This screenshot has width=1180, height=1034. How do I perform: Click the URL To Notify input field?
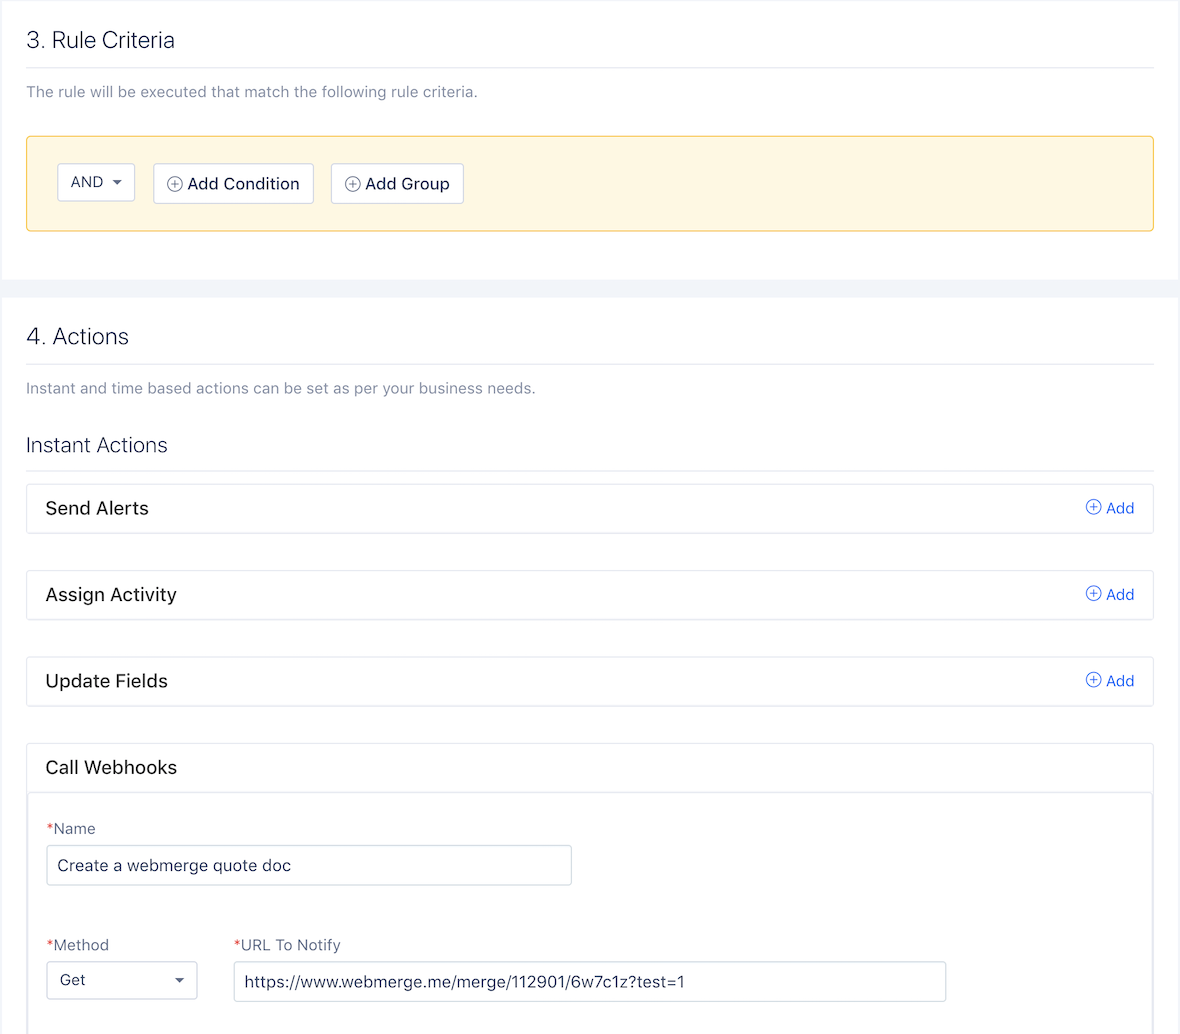(x=589, y=982)
